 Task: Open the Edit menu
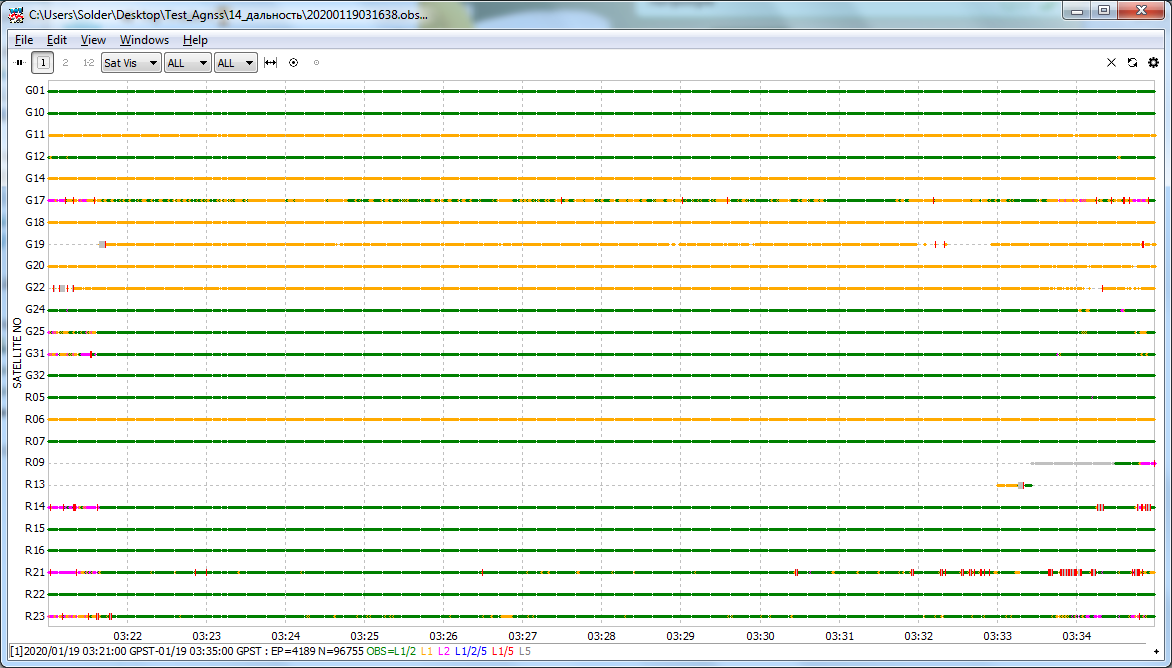pyautogui.click(x=57, y=40)
